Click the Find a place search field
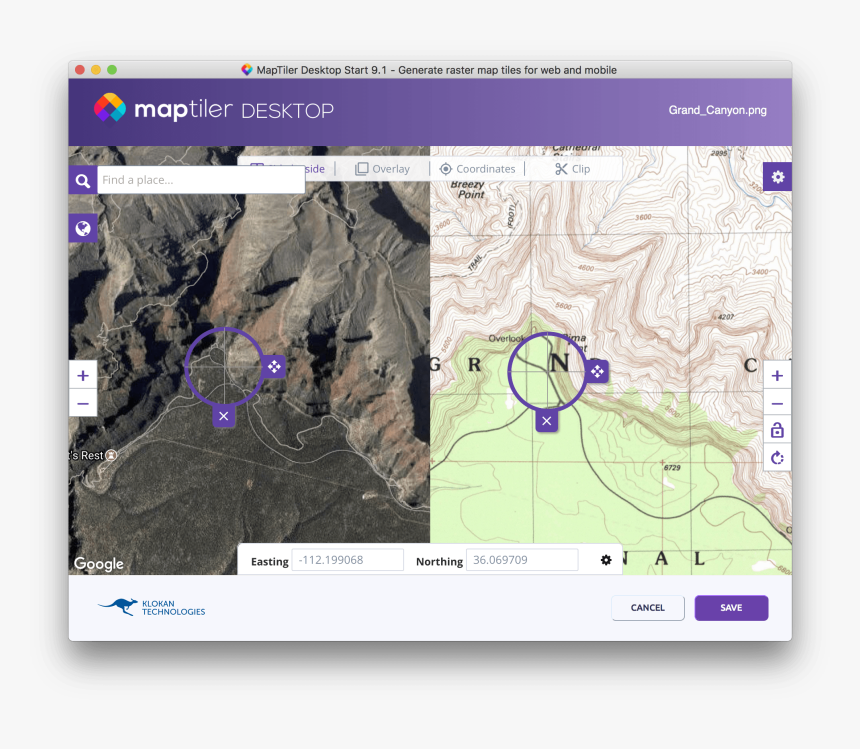 click(201, 180)
